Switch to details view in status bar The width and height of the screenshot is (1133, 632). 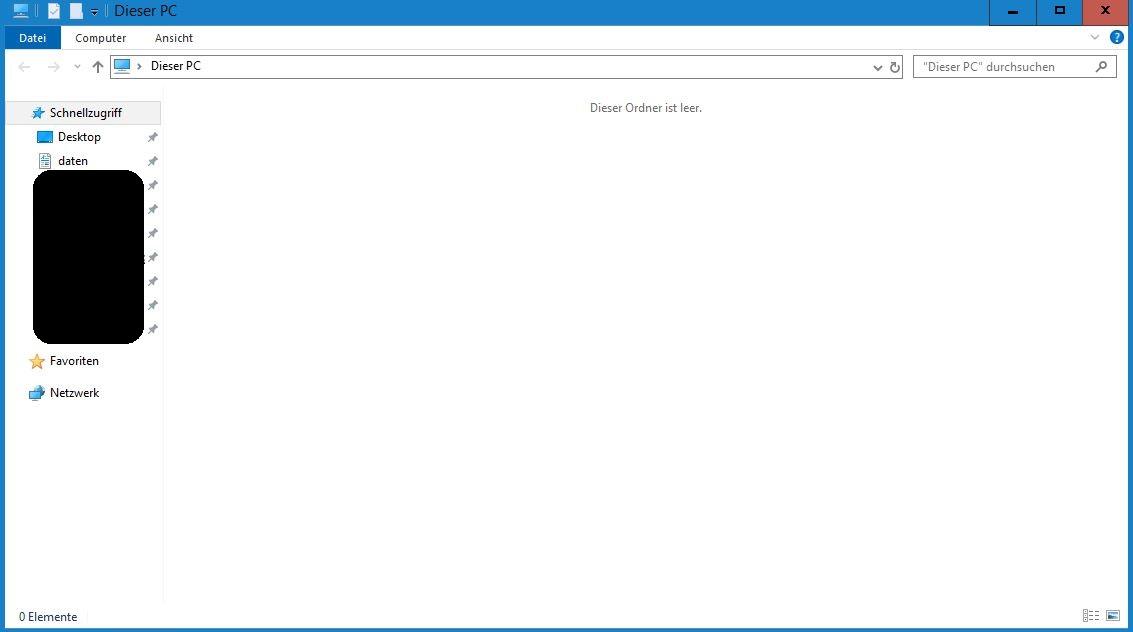[x=1090, y=615]
